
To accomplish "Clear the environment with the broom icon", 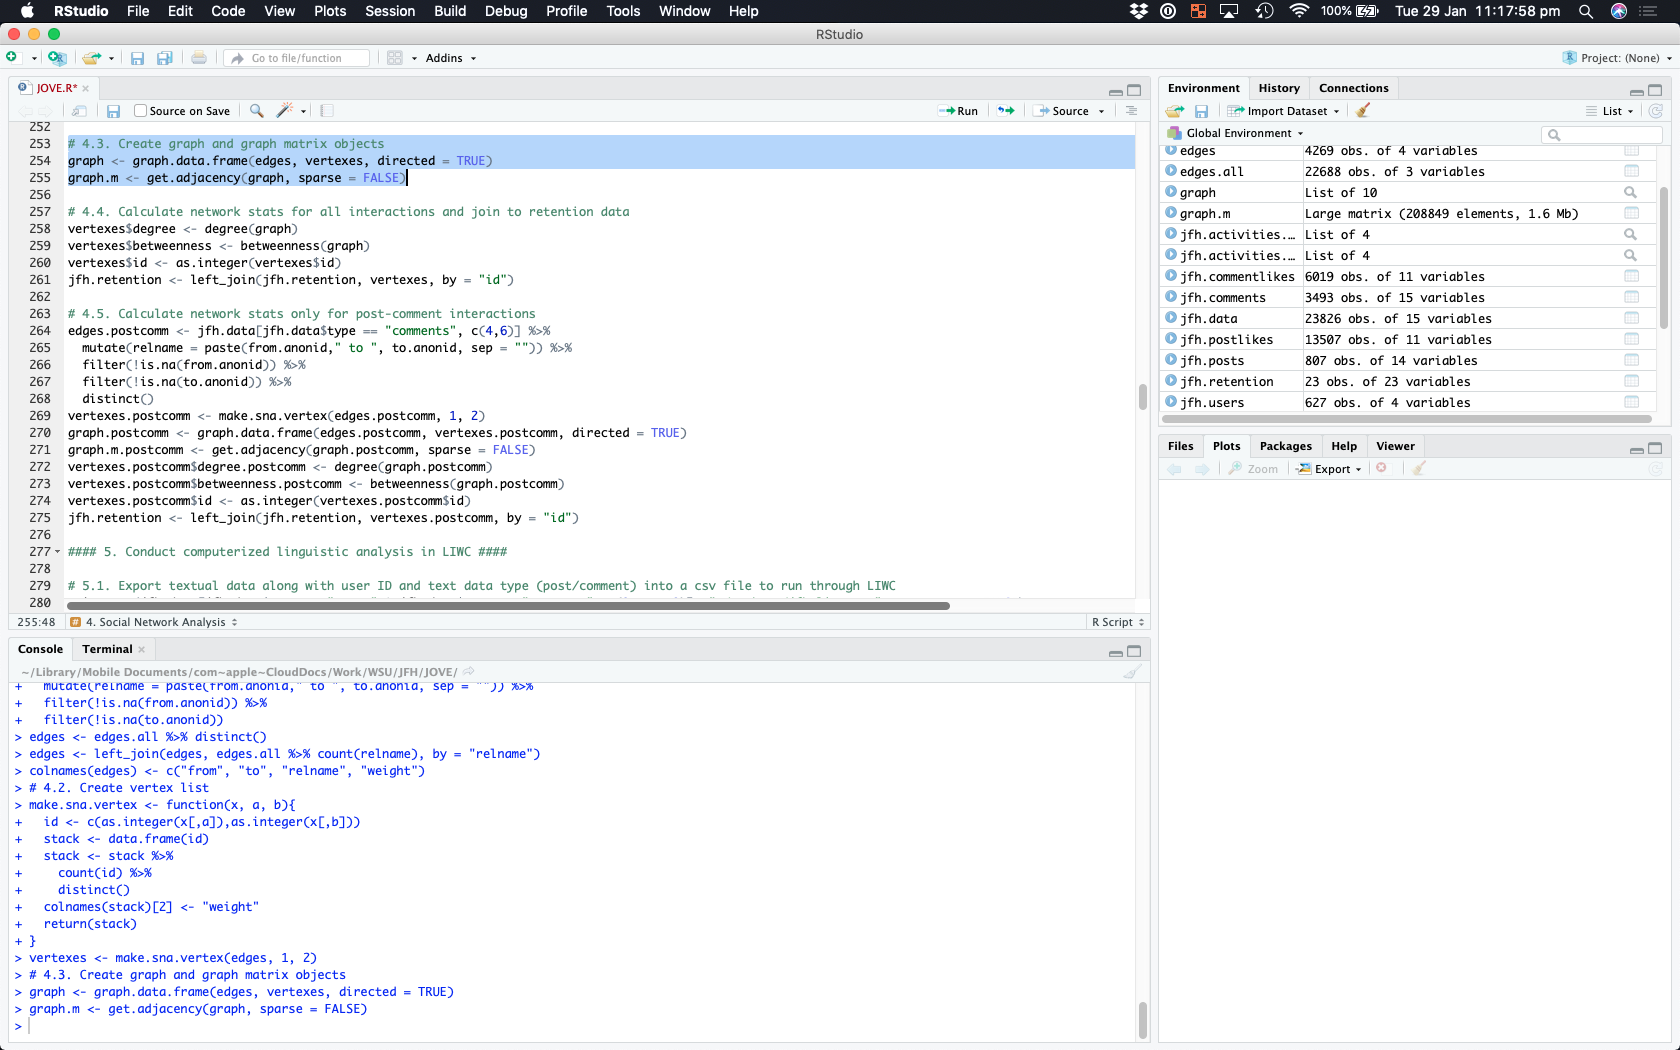I will point(1363,111).
